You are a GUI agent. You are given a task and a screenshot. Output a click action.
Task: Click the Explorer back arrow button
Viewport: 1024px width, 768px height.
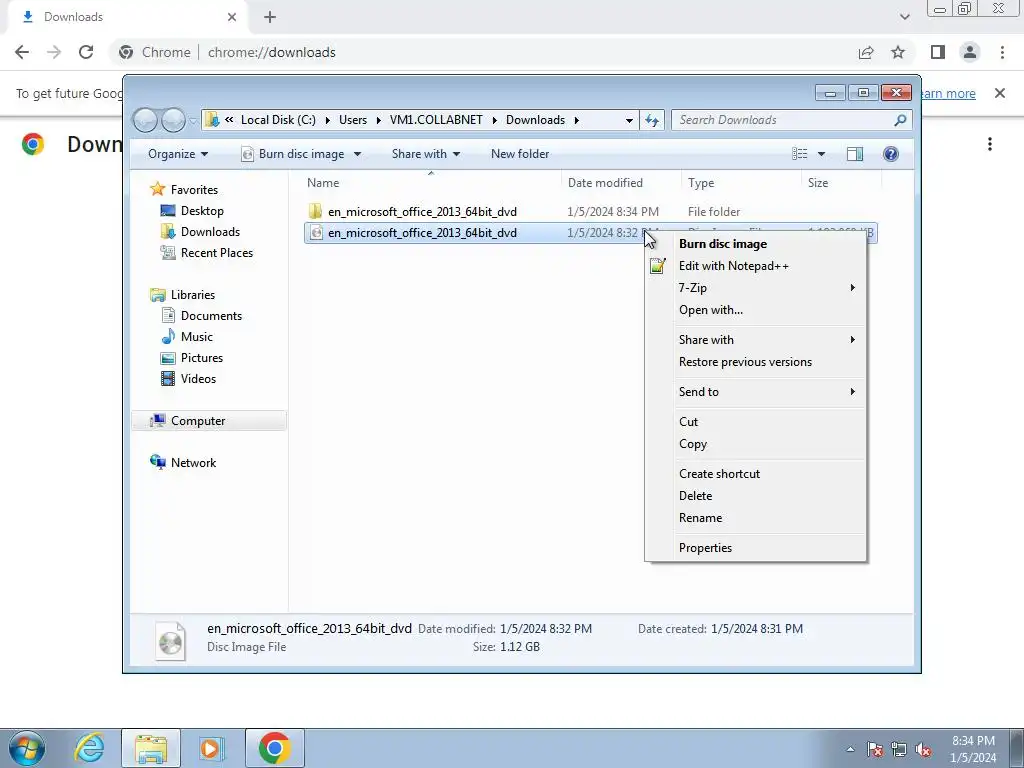pyautogui.click(x=145, y=120)
